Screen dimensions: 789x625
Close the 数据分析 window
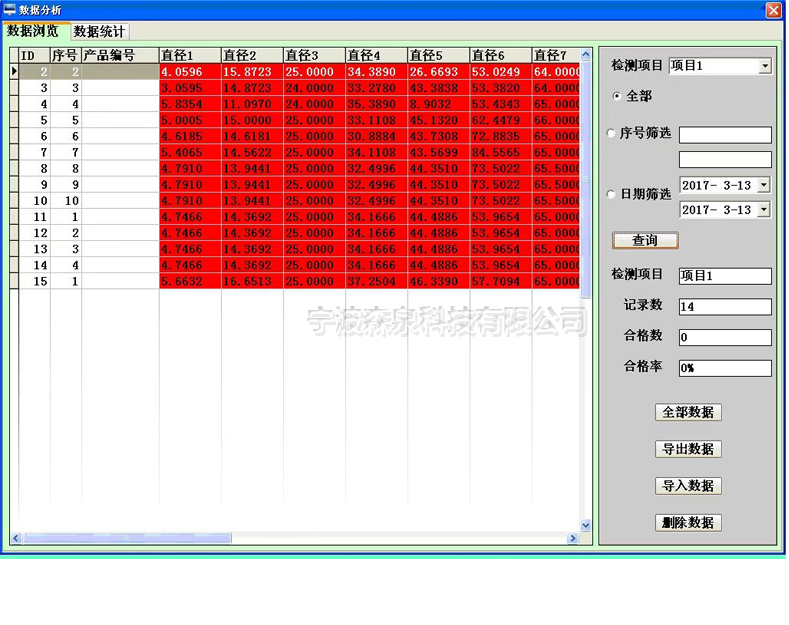pyautogui.click(x=773, y=10)
